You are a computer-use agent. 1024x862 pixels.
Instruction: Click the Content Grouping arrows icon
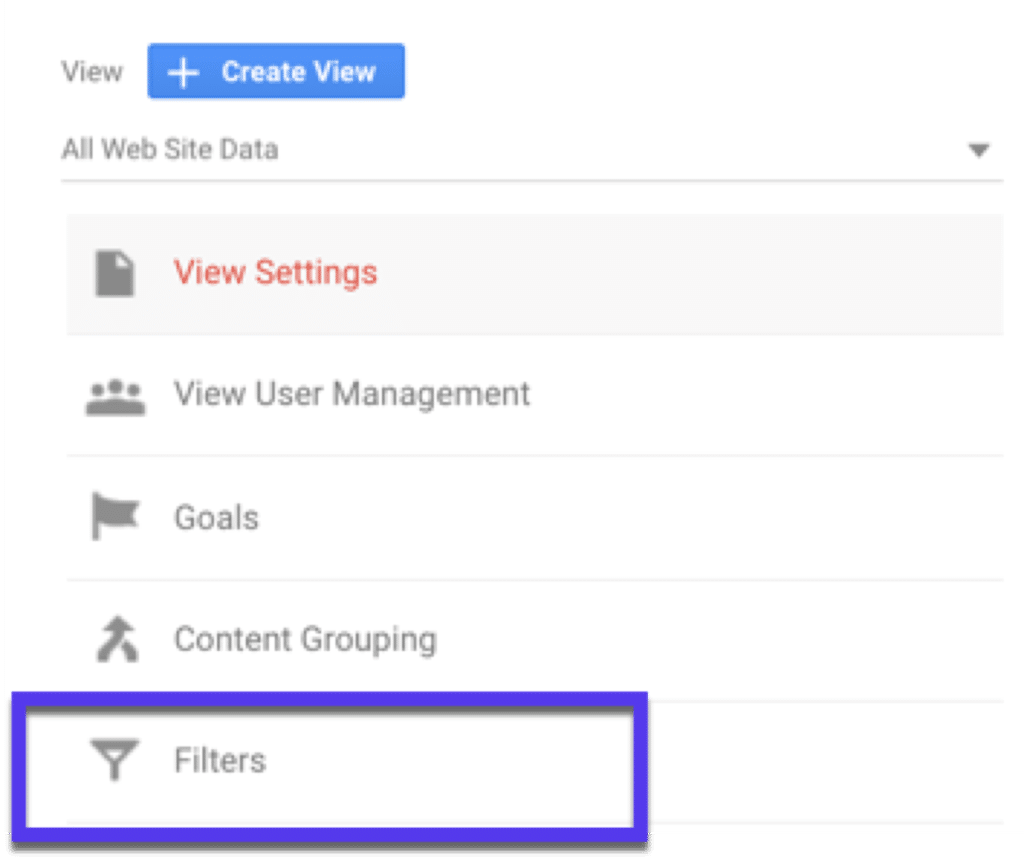(115, 638)
